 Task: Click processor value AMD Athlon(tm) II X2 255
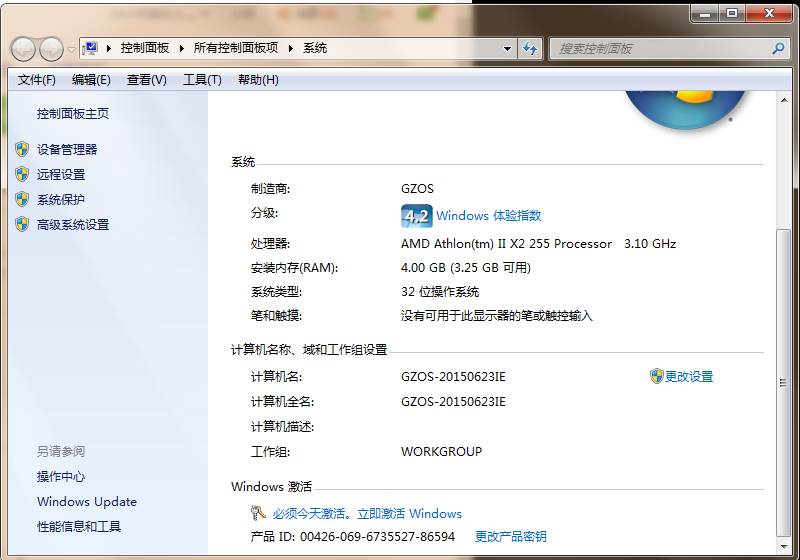point(506,244)
